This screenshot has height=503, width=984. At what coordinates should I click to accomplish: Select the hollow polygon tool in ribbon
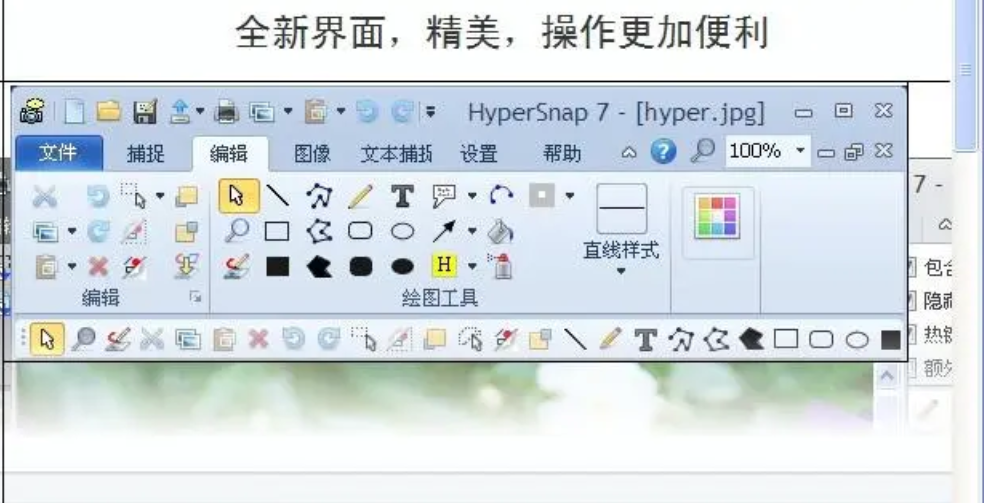pyautogui.click(x=319, y=231)
